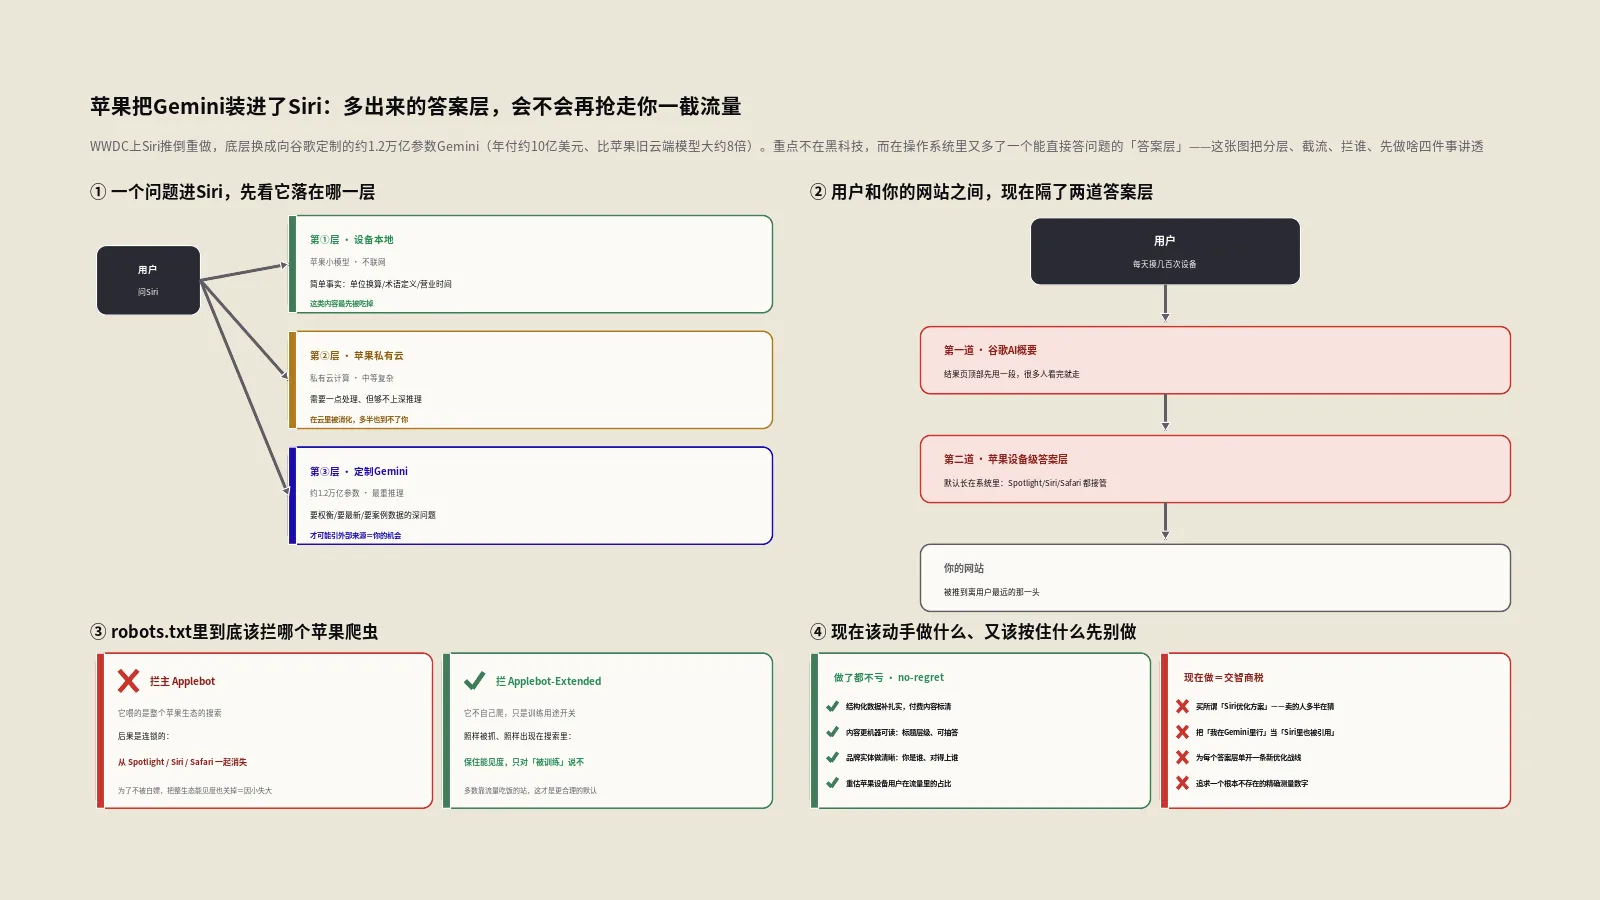This screenshot has width=1600, height=900.
Task: Click the heading 第二道 · 苹果设备级答案层
Action: coord(1006,460)
